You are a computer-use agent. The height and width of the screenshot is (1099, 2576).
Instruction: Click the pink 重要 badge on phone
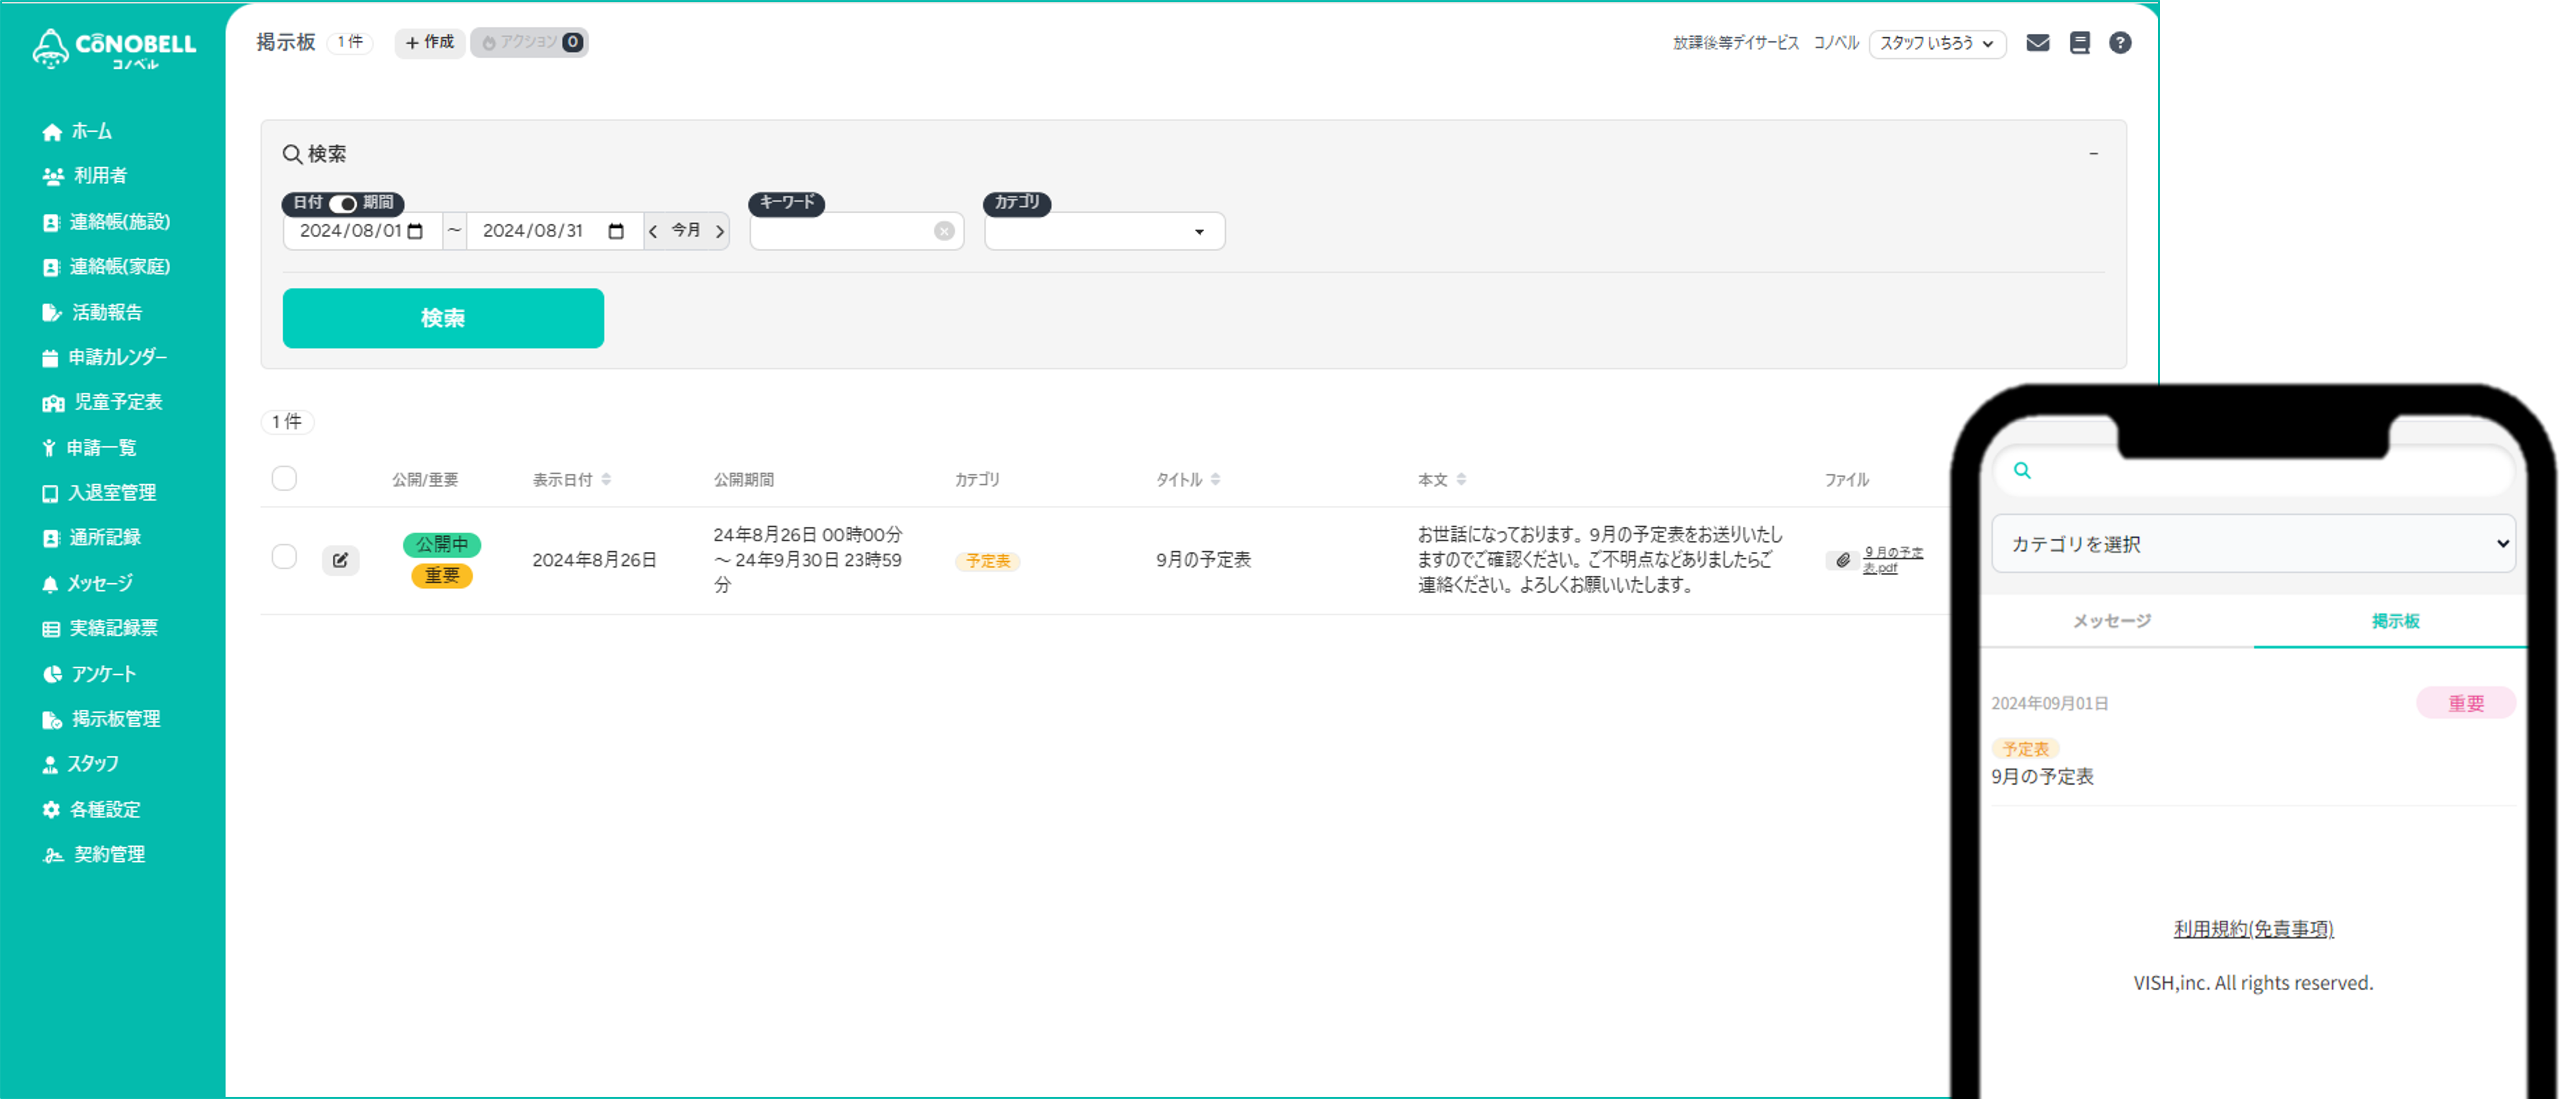[2465, 703]
